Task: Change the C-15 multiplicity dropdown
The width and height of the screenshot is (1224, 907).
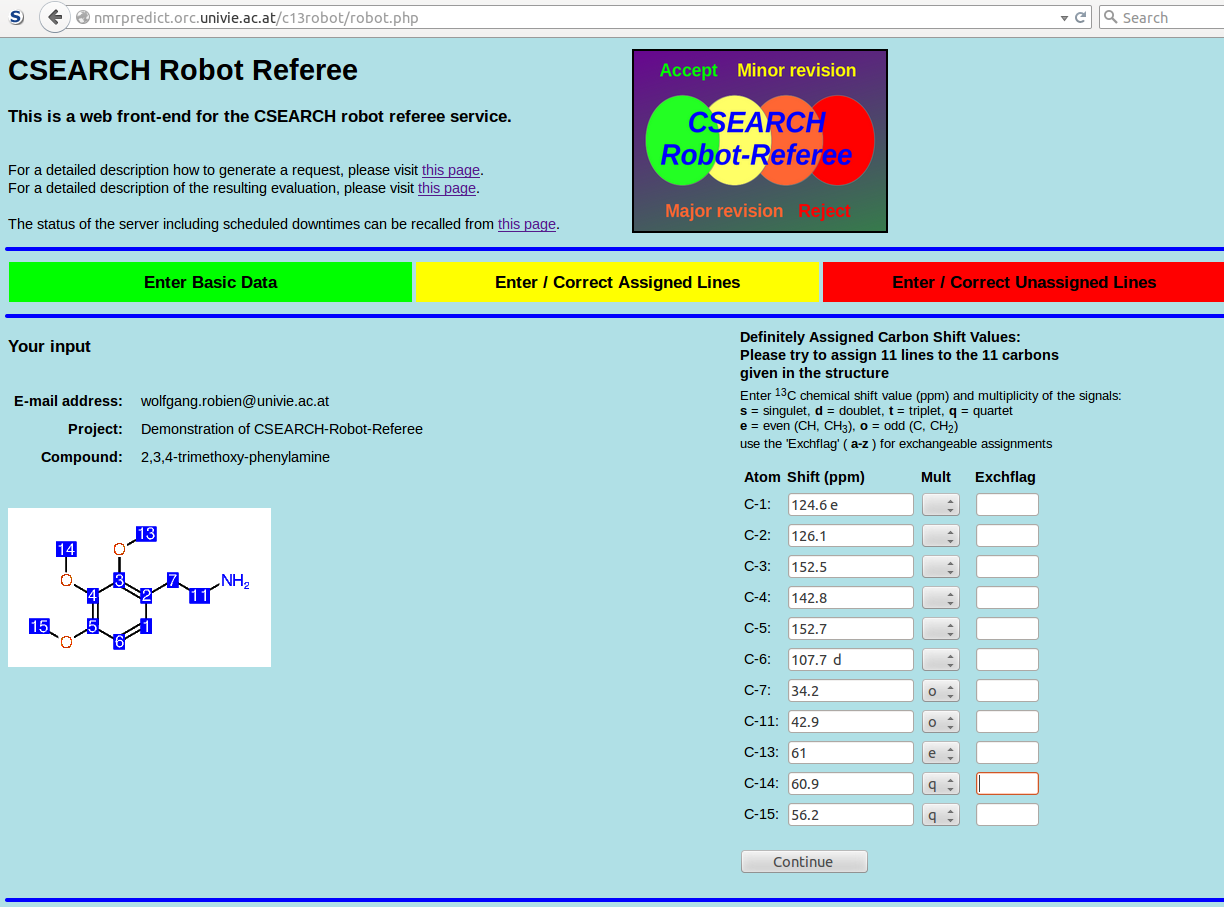Action: coord(940,815)
